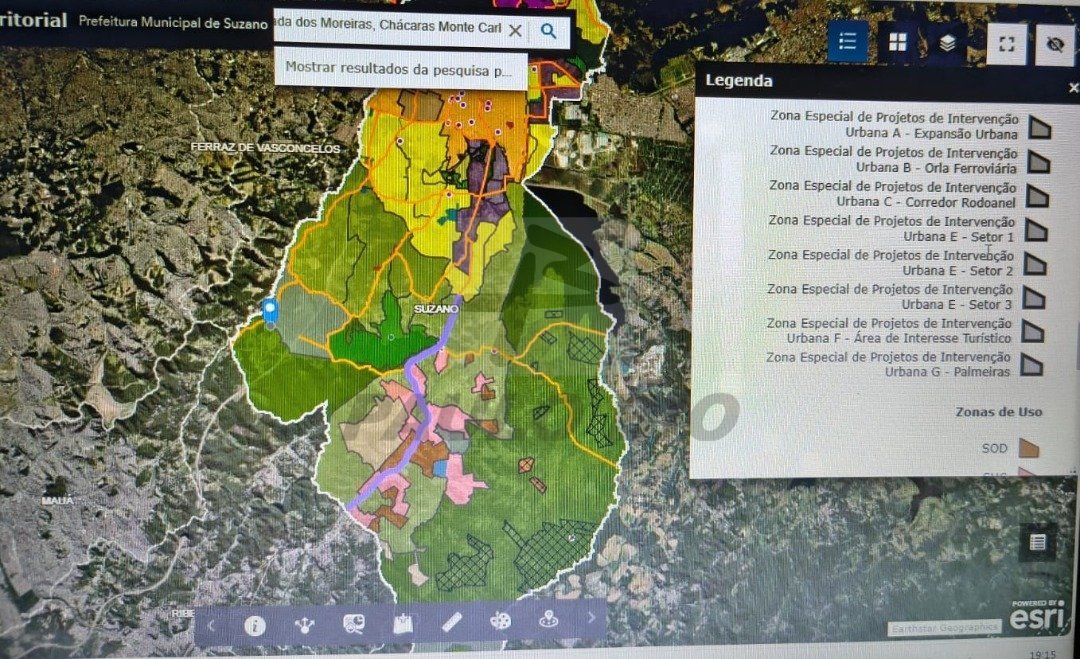Viewport: 1080px width, 659px height.
Task: Select the measurement ruler tool
Action: pyautogui.click(x=451, y=623)
